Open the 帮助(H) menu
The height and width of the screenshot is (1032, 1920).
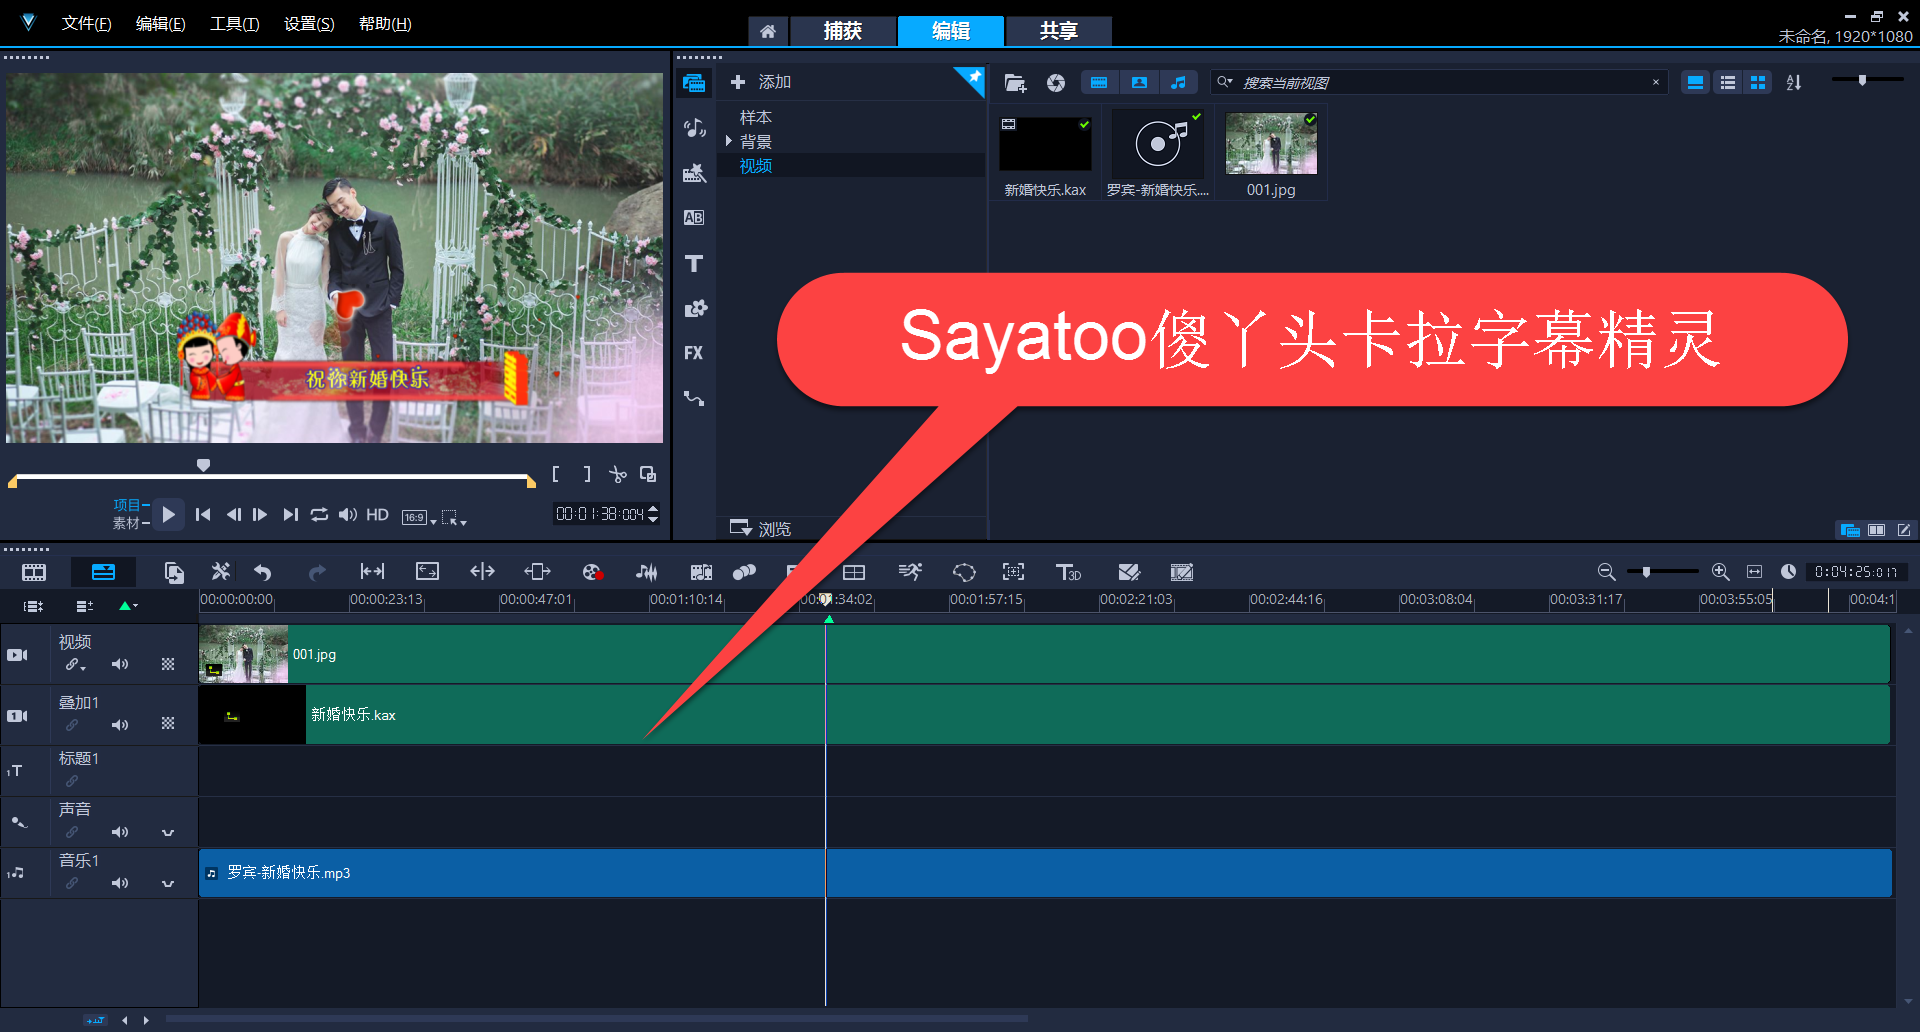click(x=385, y=23)
